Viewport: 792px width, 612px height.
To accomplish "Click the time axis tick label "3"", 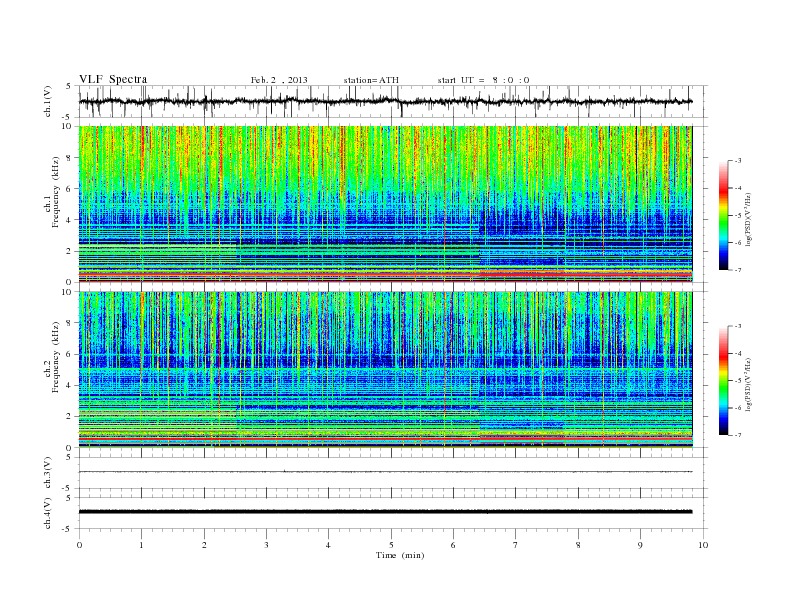I will point(266,545).
